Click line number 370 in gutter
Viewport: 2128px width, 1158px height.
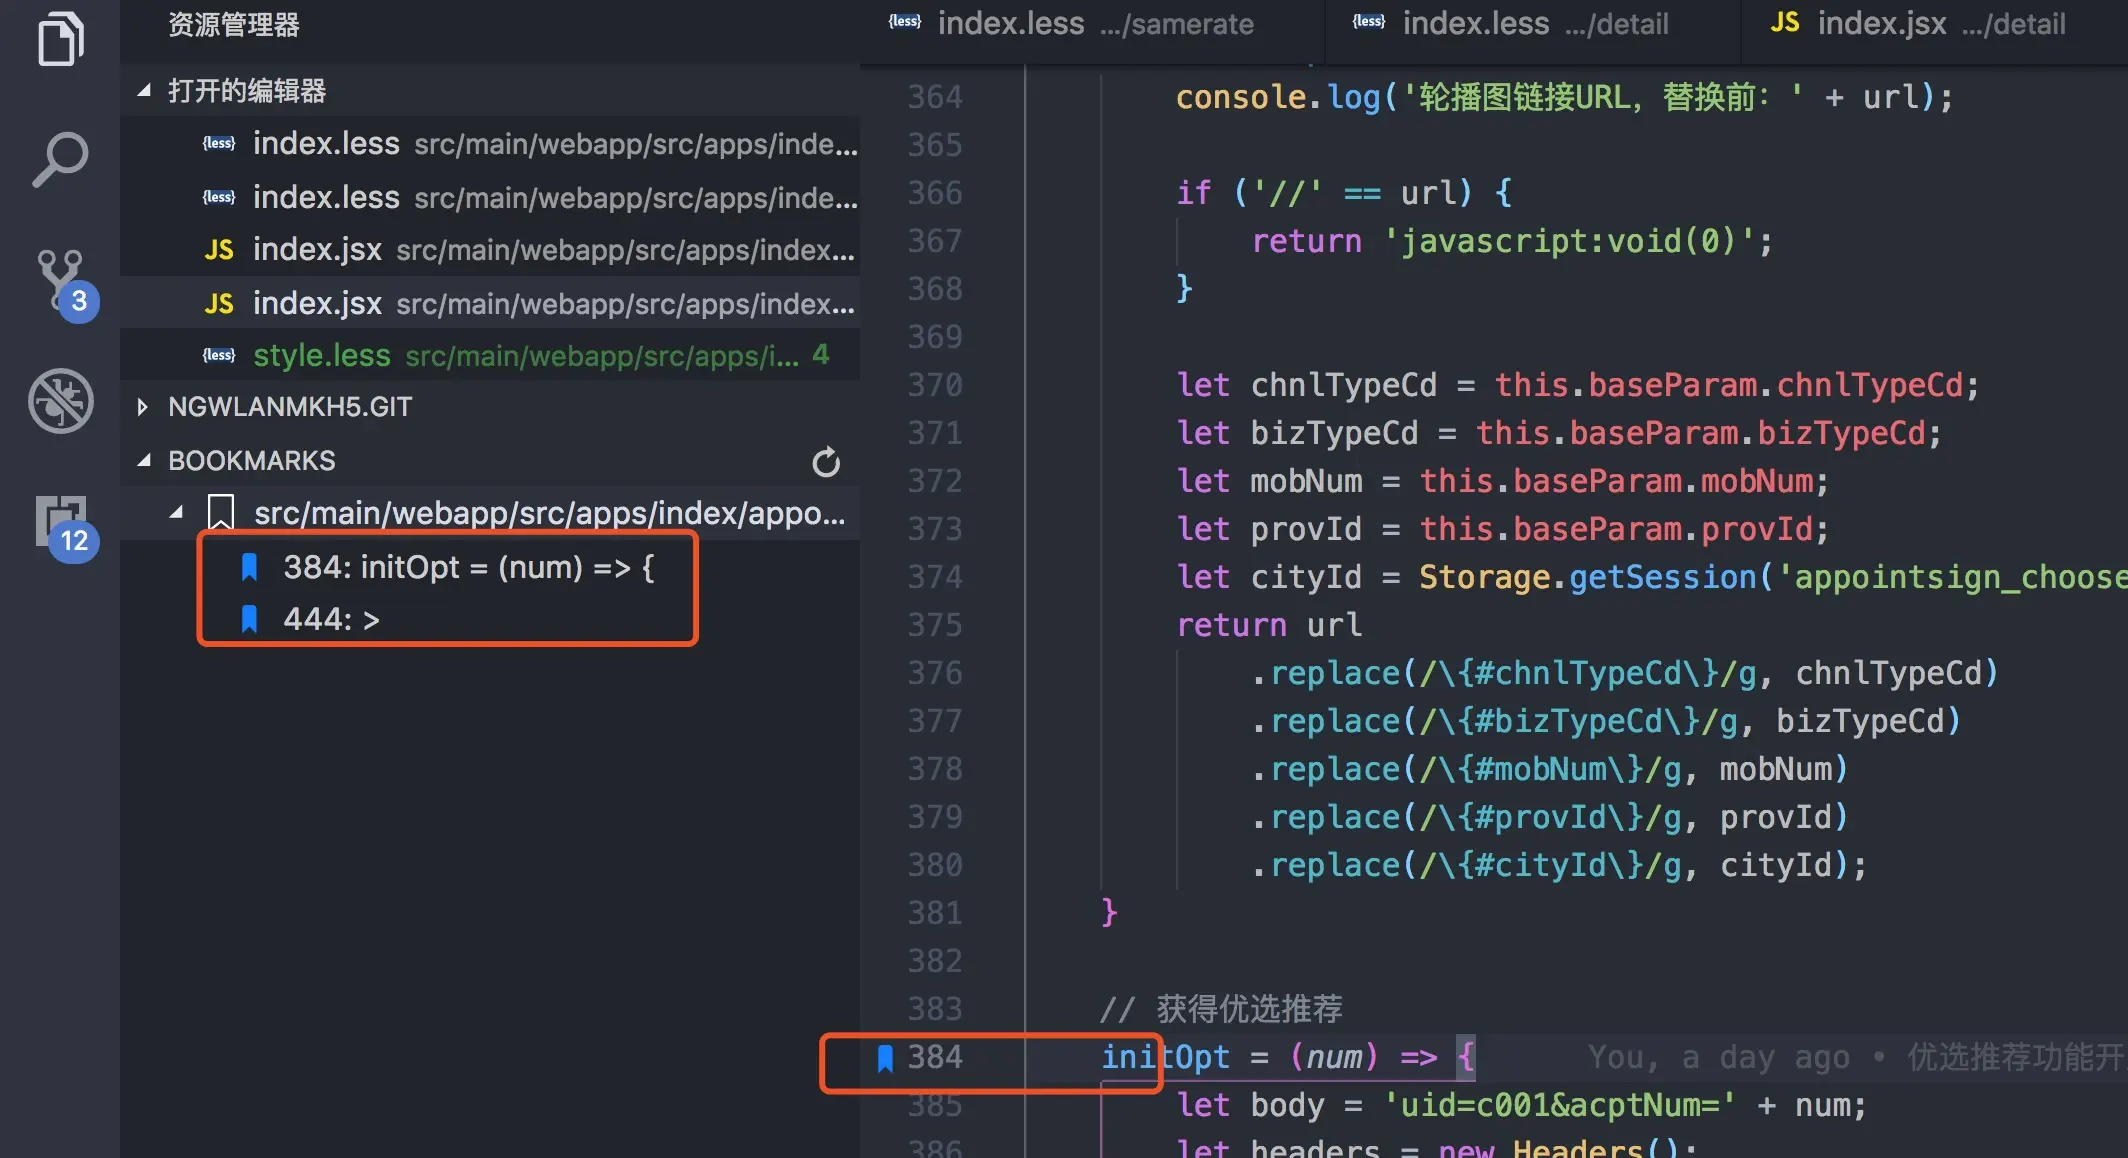click(x=935, y=386)
